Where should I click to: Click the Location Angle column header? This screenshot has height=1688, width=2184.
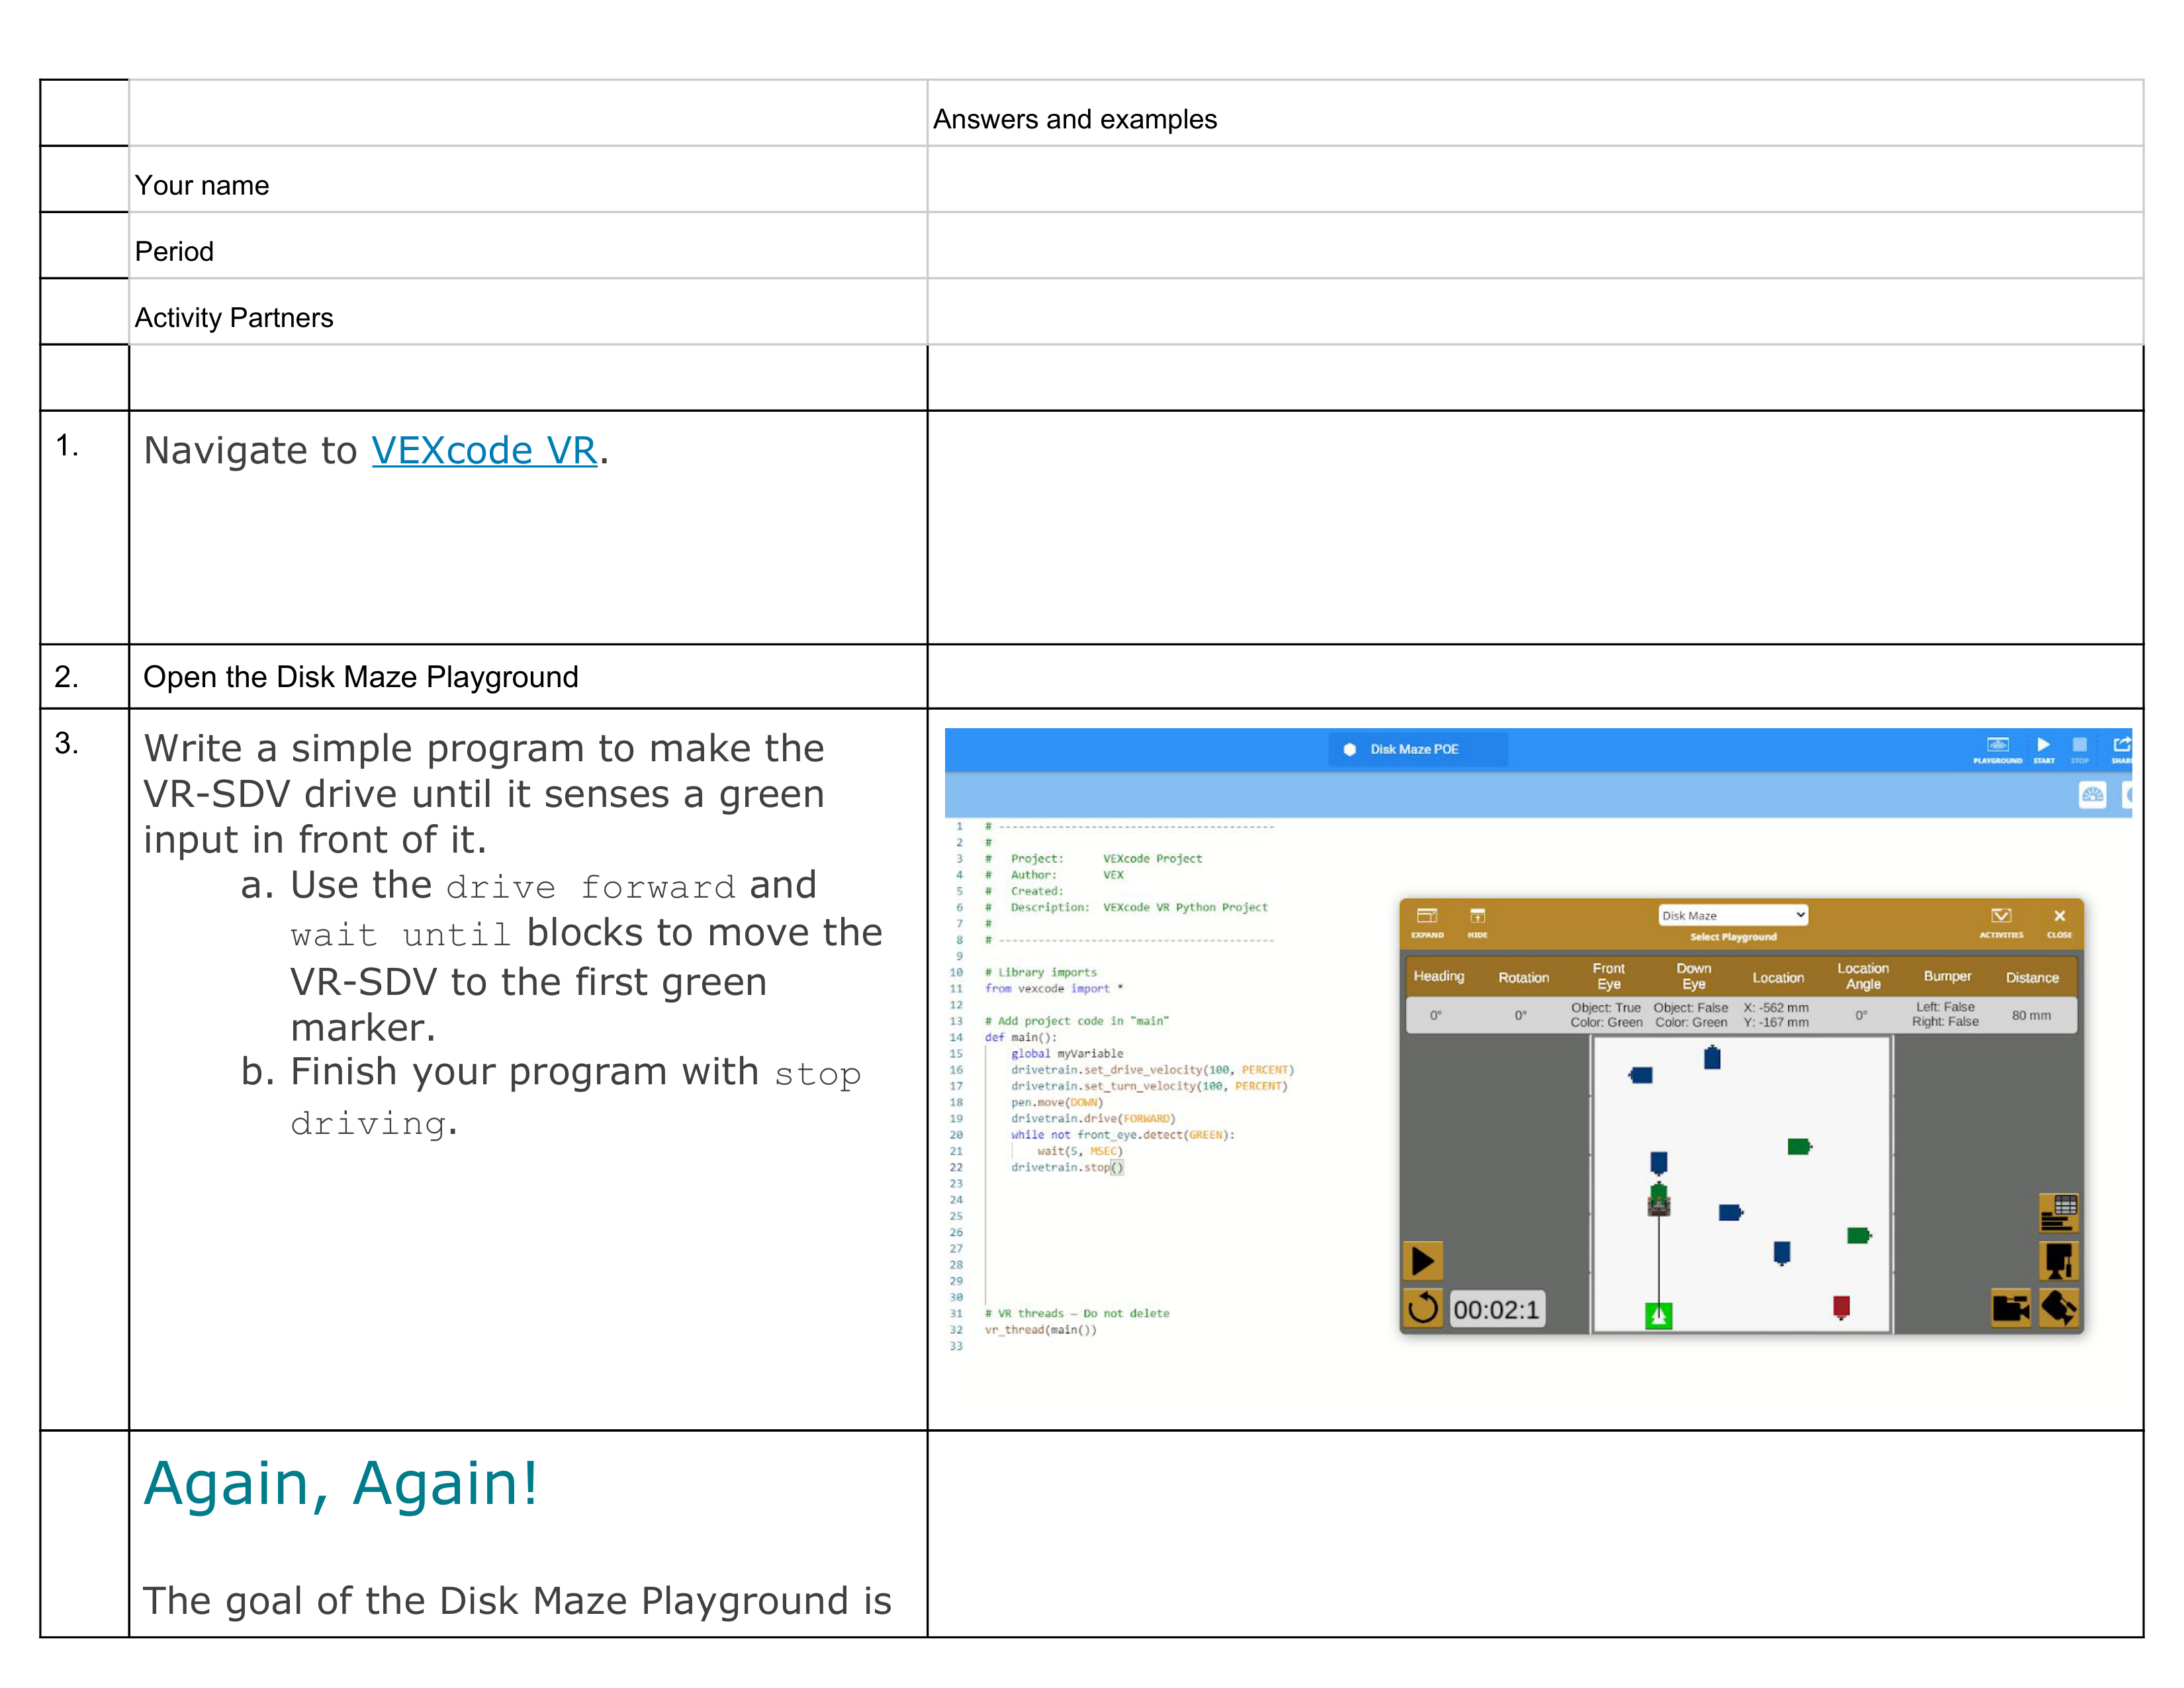pyautogui.click(x=1862, y=976)
